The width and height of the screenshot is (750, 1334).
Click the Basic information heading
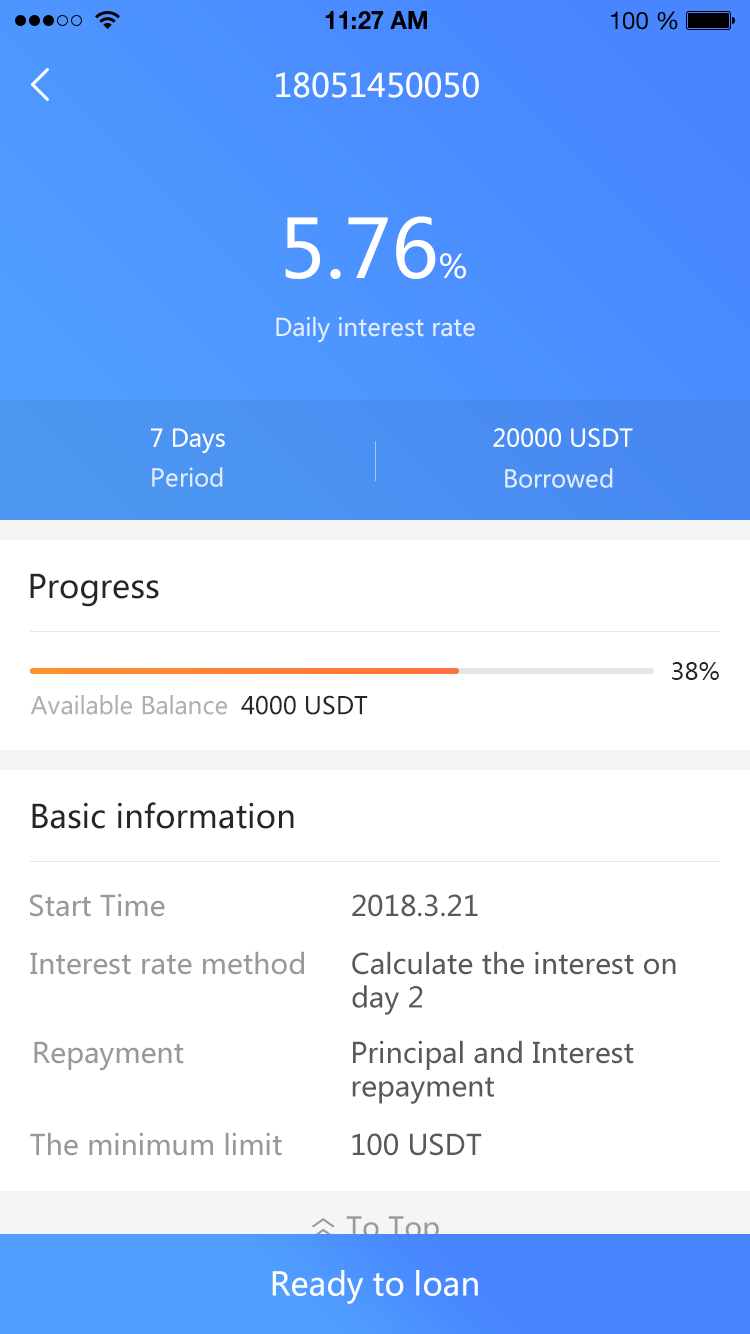tap(163, 816)
